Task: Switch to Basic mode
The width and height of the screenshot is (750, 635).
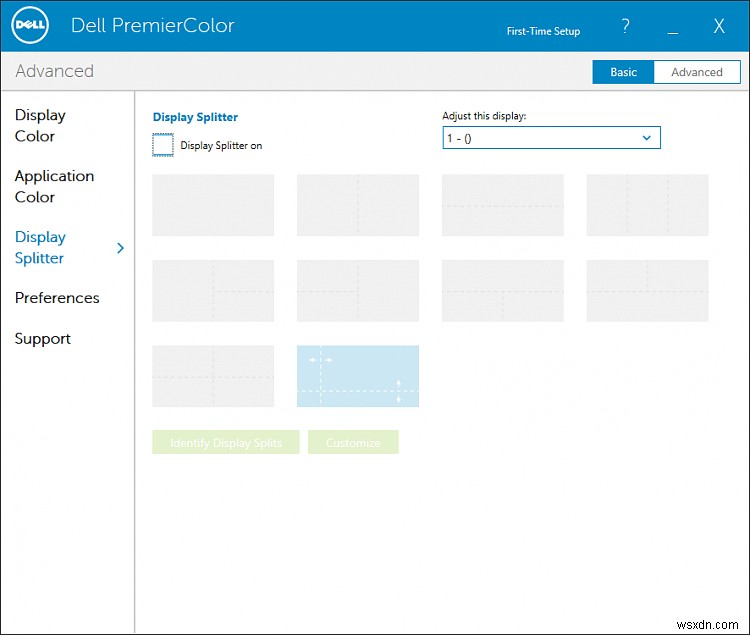Action: click(x=623, y=72)
